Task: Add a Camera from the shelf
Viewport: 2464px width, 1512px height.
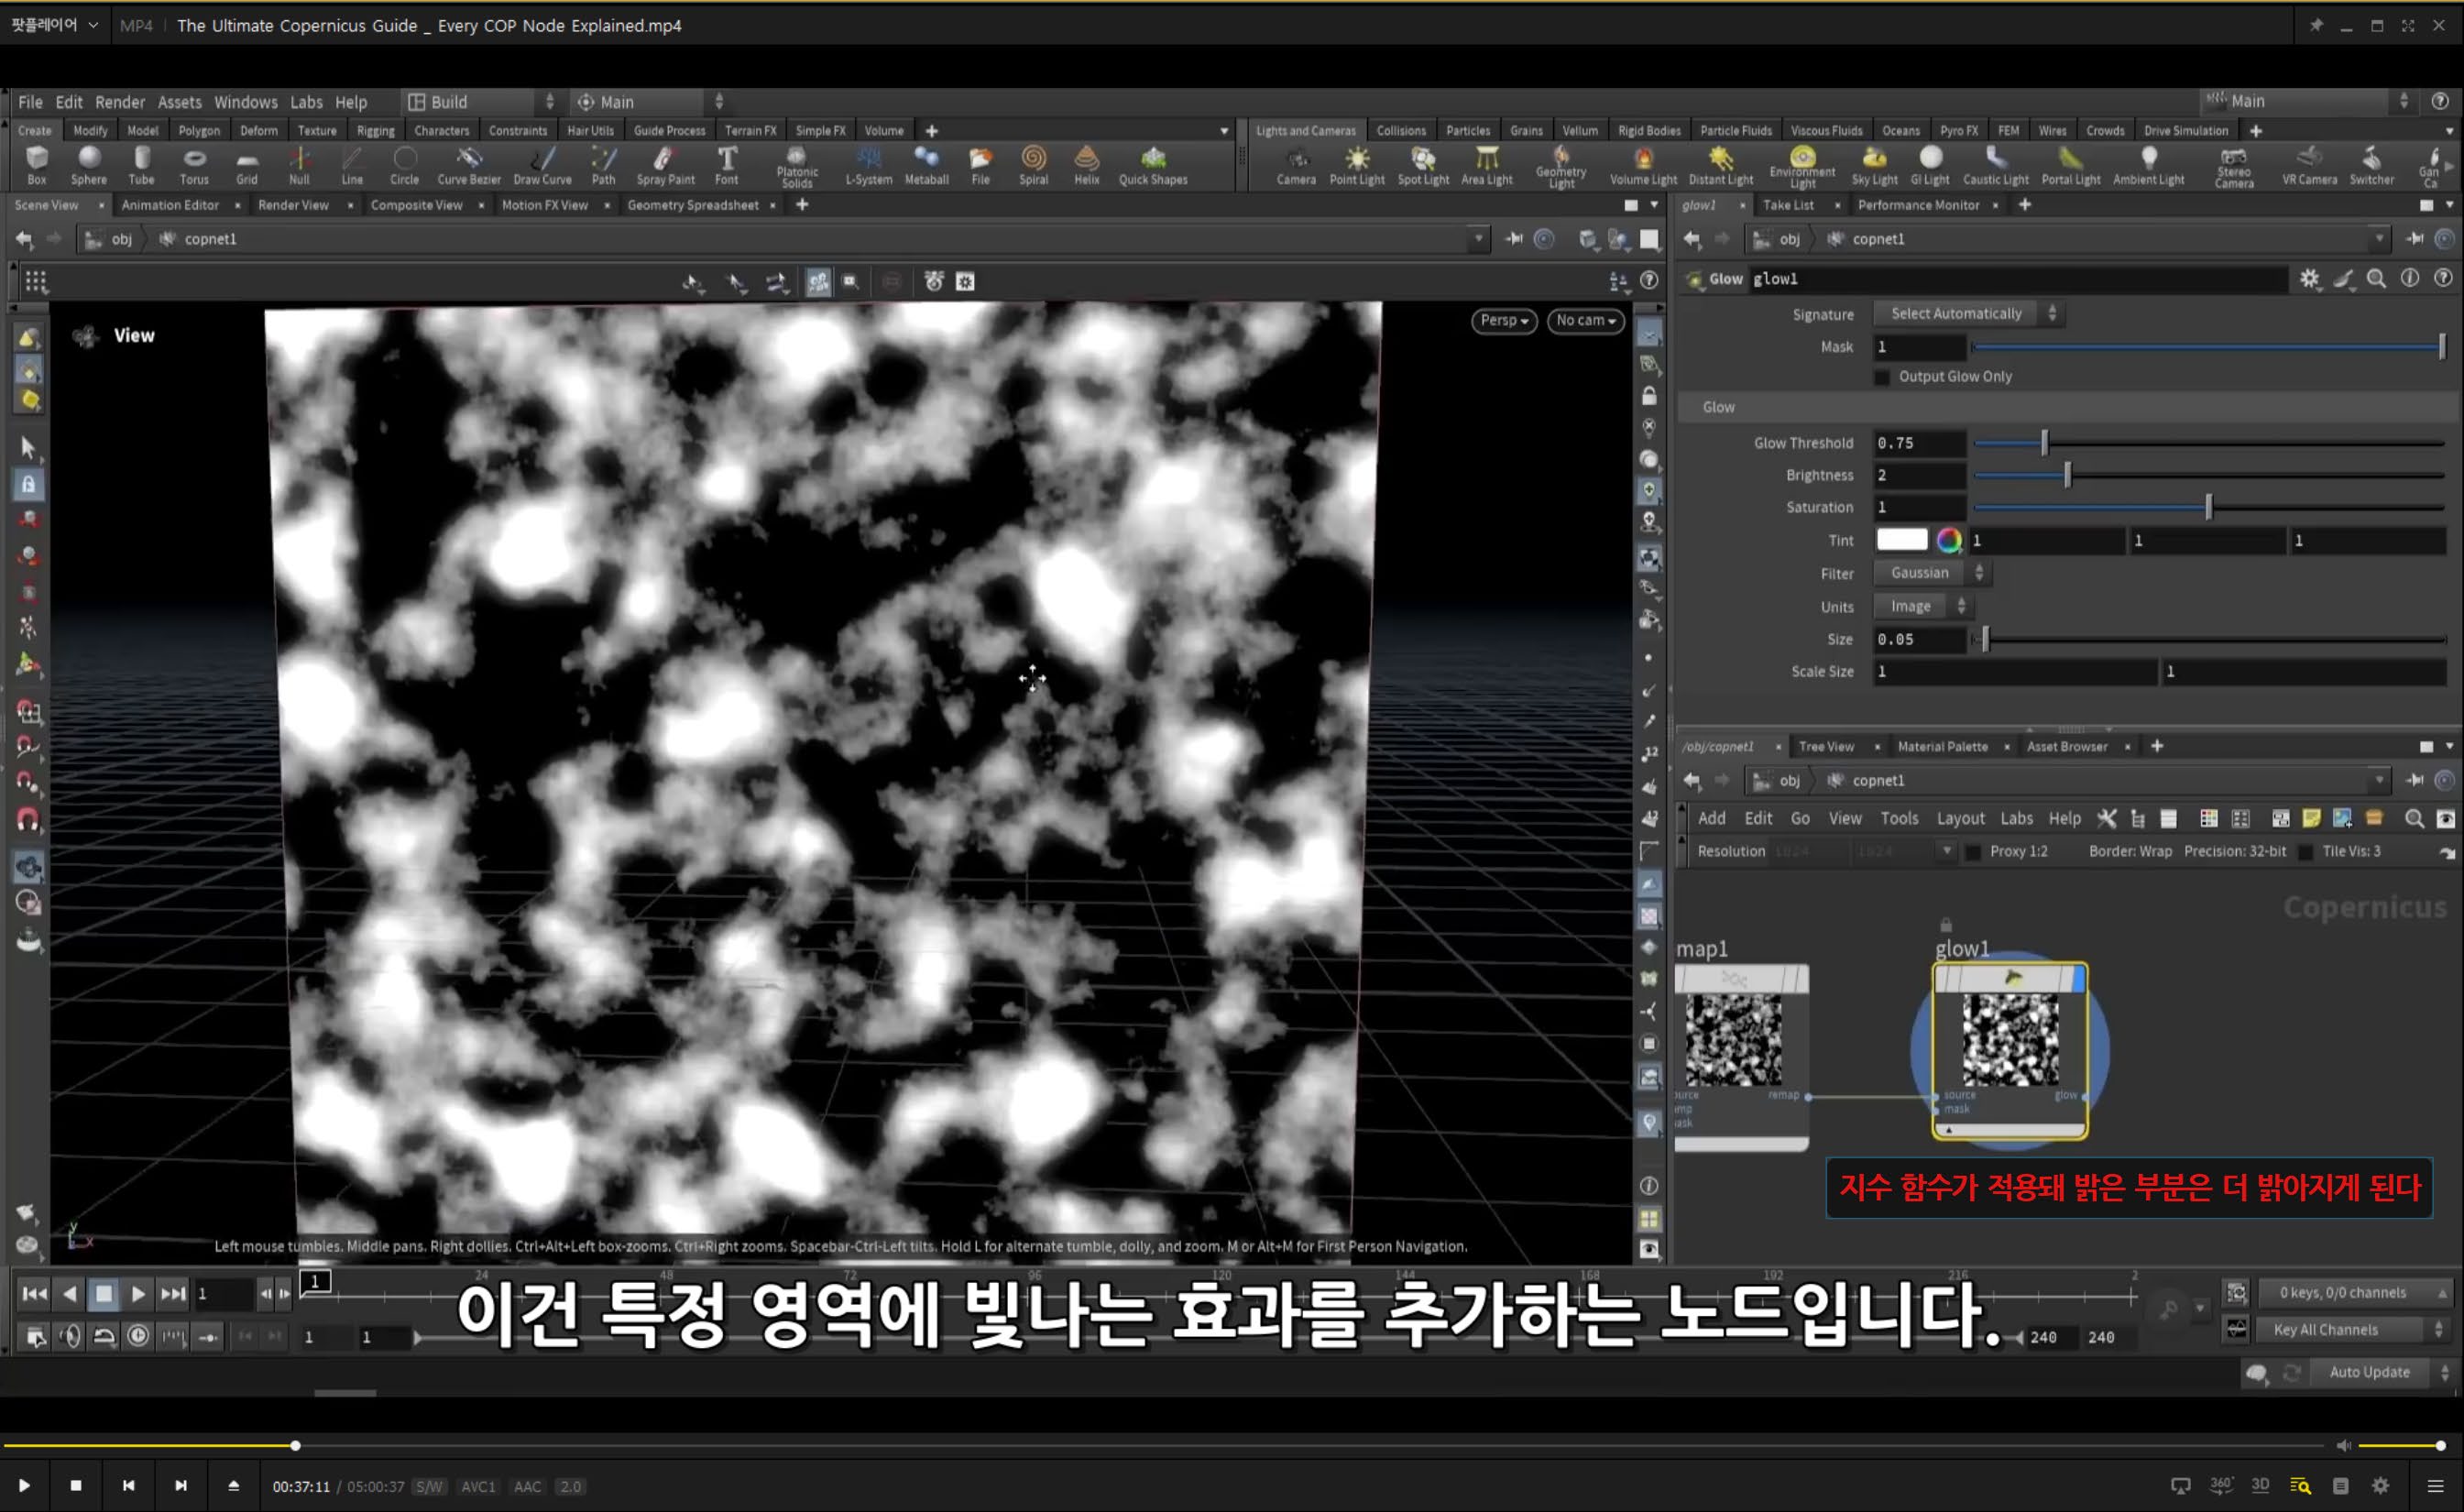Action: click(x=1296, y=166)
